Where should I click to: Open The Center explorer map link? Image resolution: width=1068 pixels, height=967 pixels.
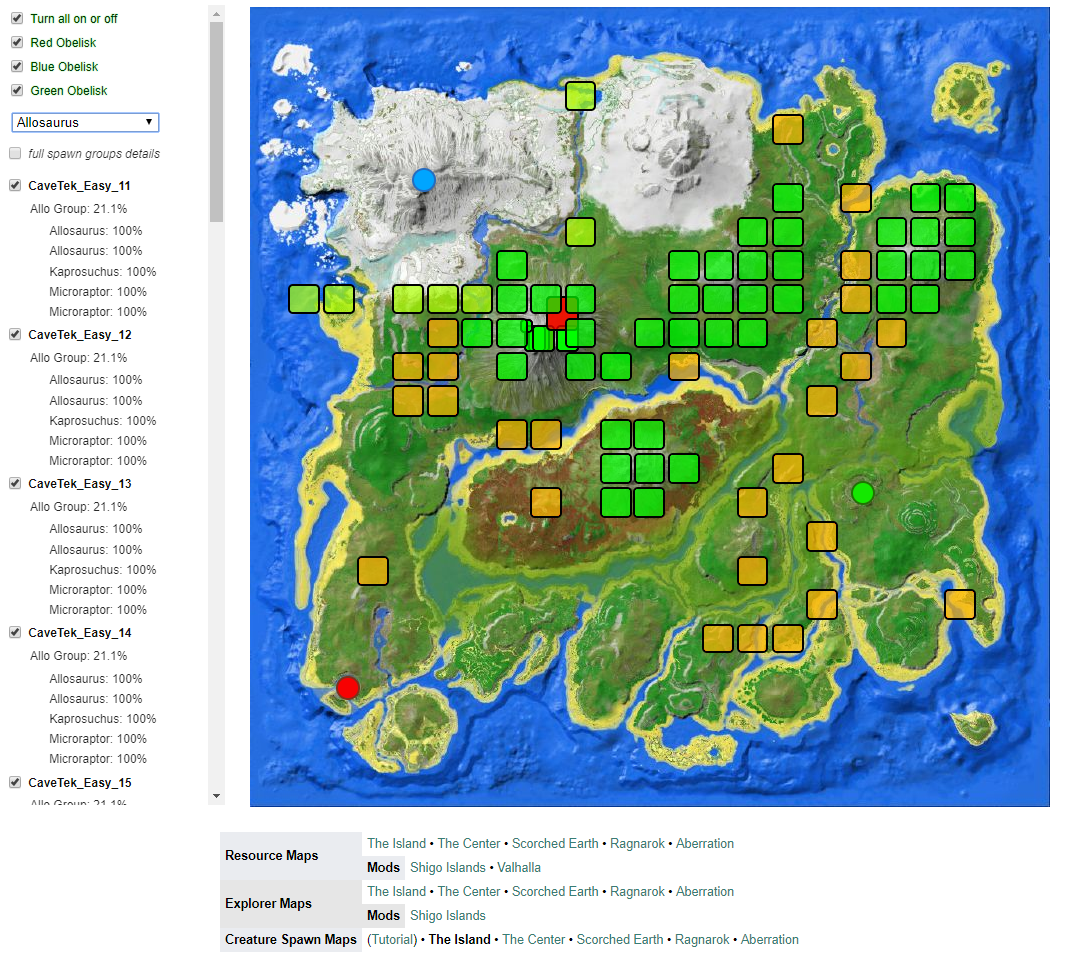(x=469, y=891)
